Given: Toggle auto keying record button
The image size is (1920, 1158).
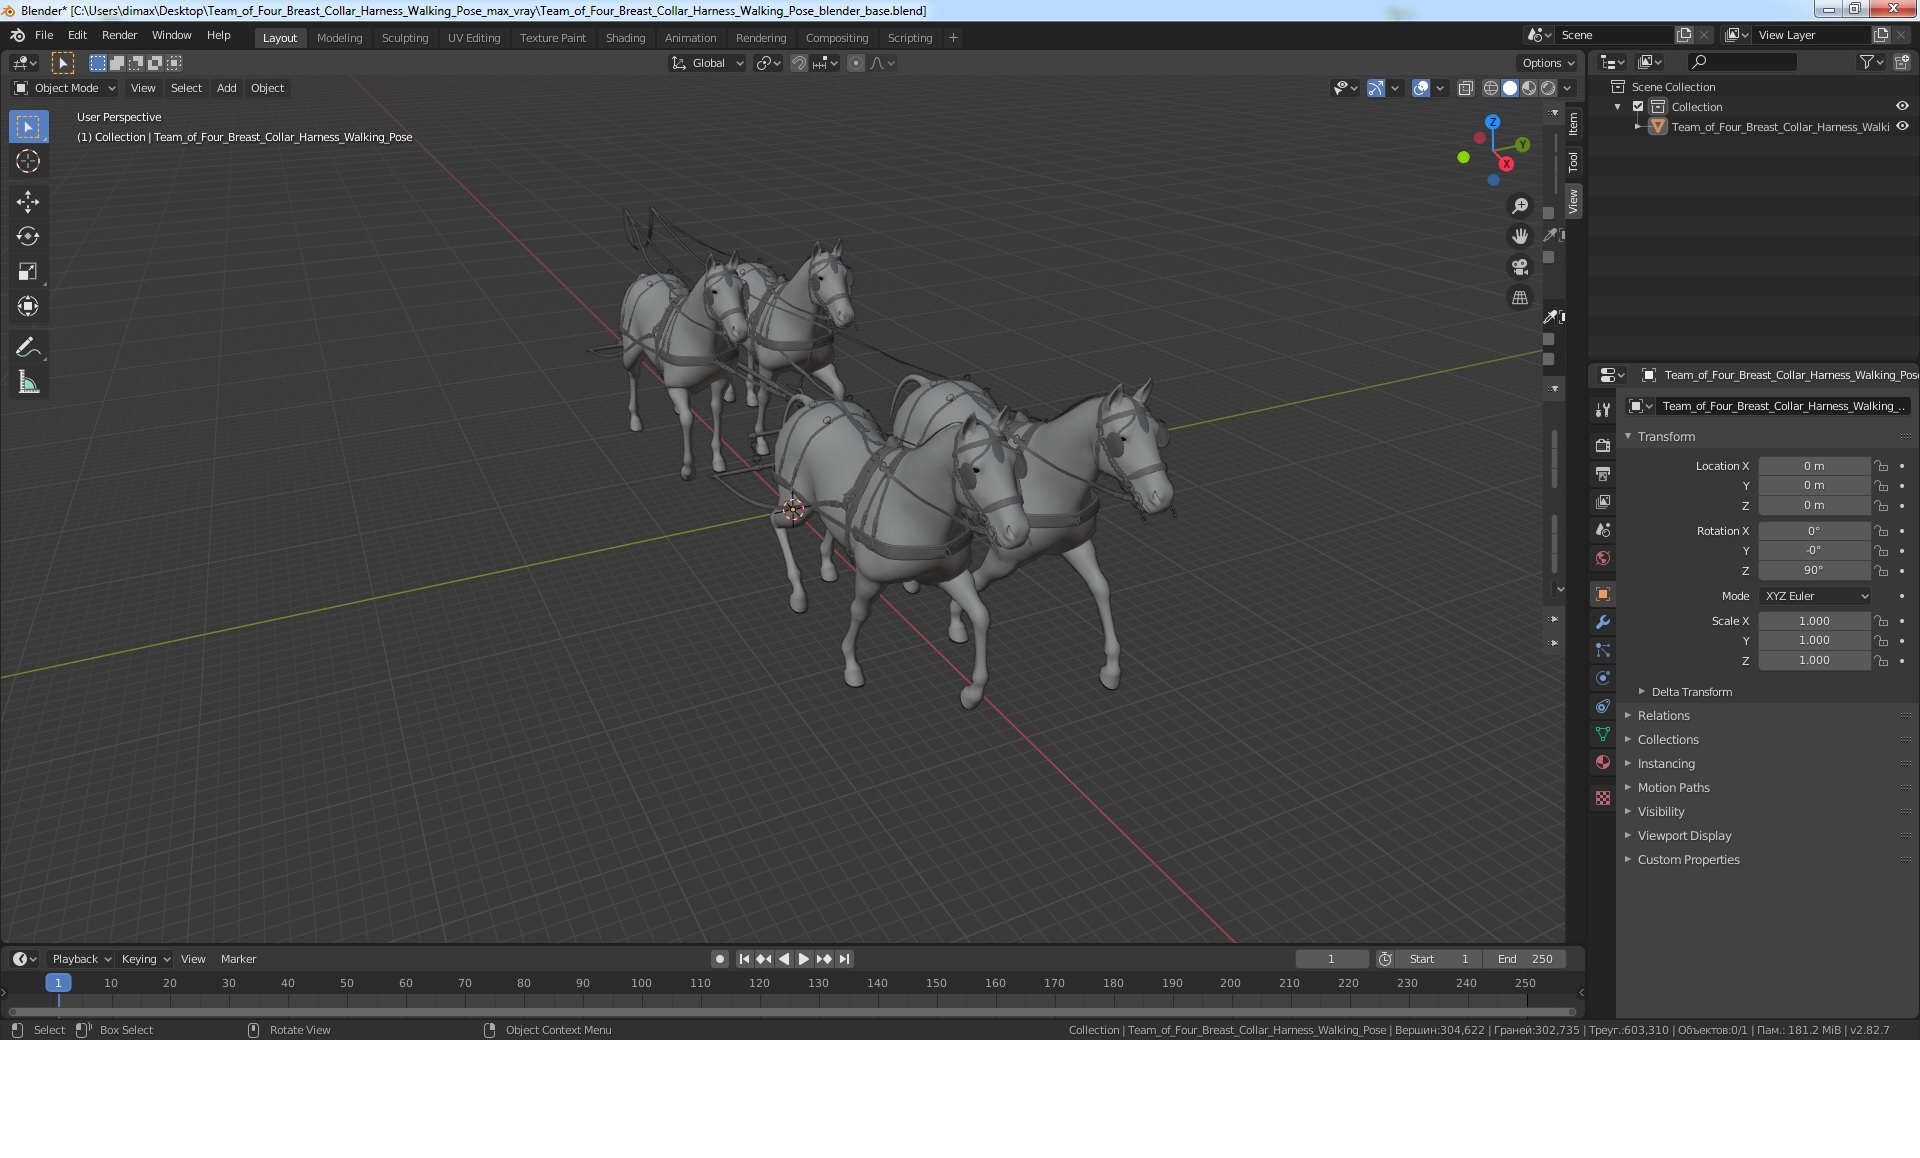Looking at the screenshot, I should pyautogui.click(x=719, y=959).
